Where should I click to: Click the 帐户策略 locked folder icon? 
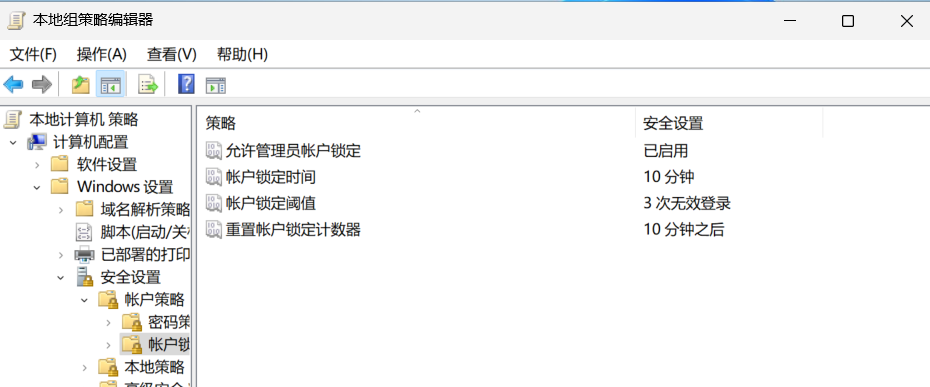(109, 299)
